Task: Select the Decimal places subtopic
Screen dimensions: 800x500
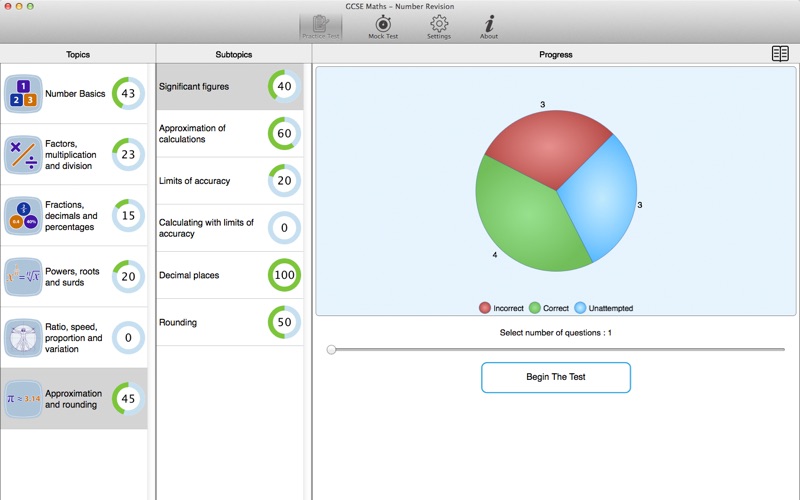Action: [x=230, y=275]
